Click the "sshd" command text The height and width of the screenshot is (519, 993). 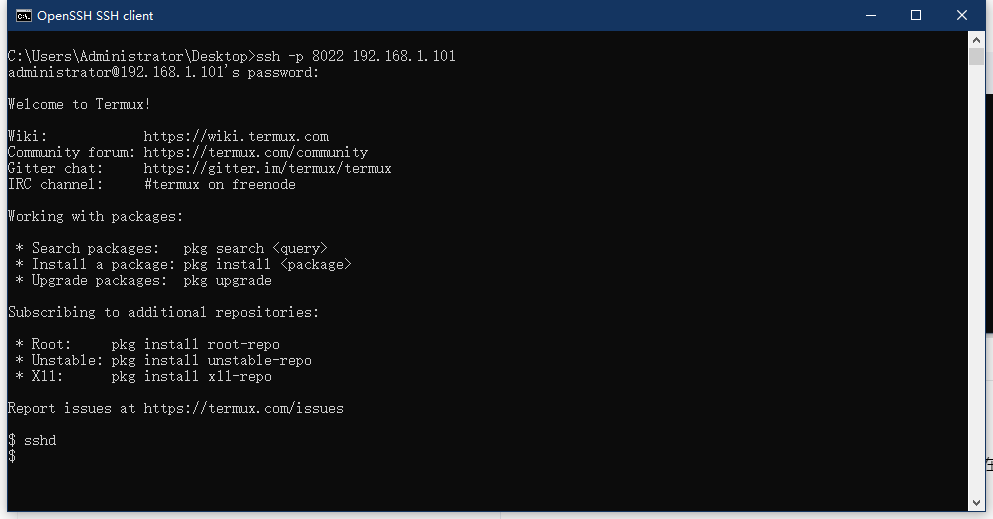coord(40,440)
